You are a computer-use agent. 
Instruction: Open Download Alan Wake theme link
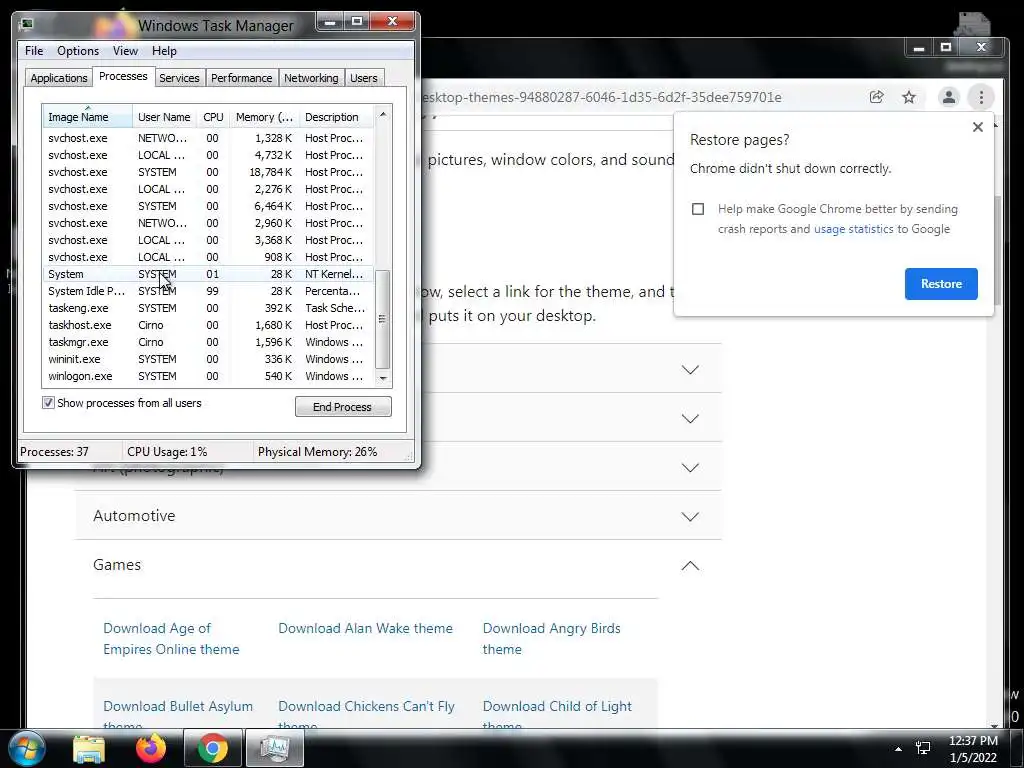tap(365, 628)
